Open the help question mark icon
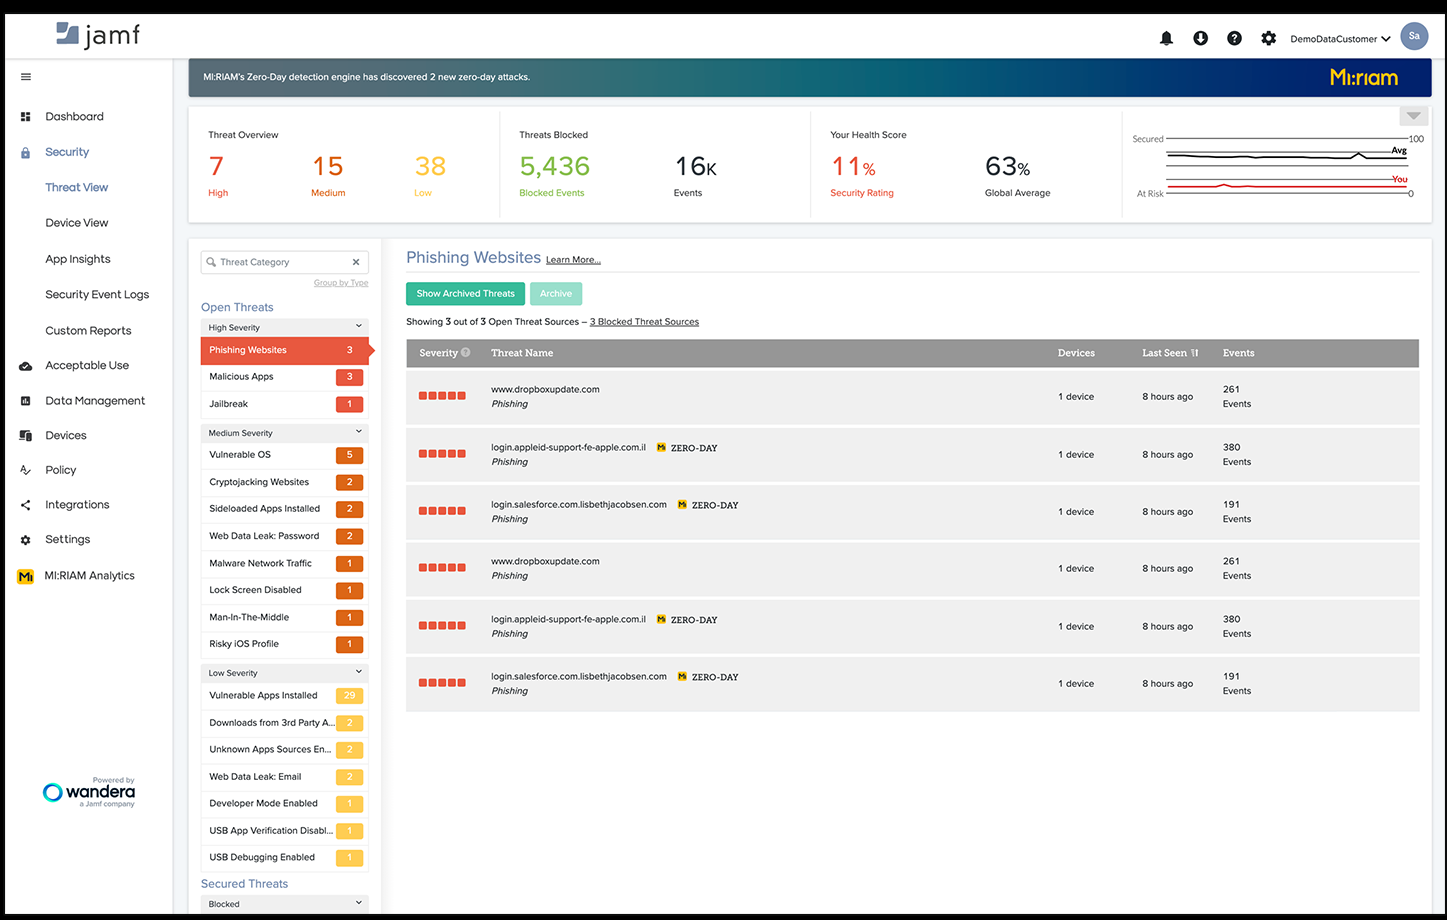The image size is (1447, 920). point(1234,38)
